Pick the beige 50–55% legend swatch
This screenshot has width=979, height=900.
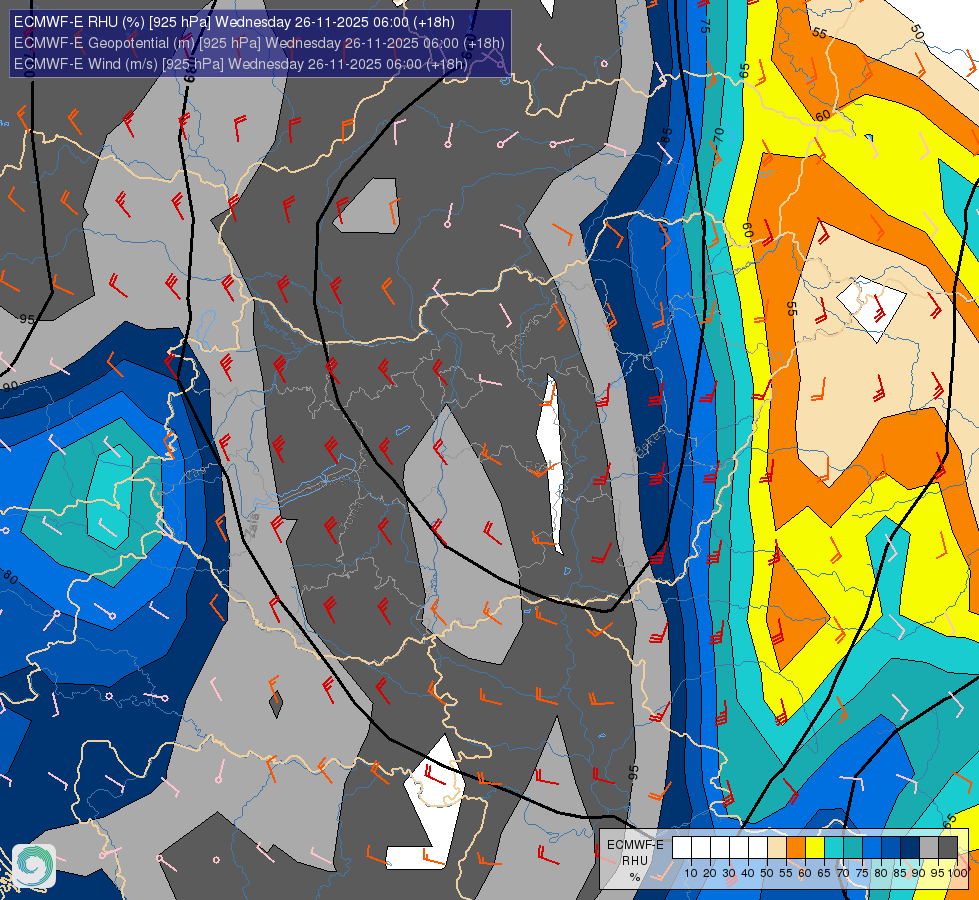click(777, 847)
